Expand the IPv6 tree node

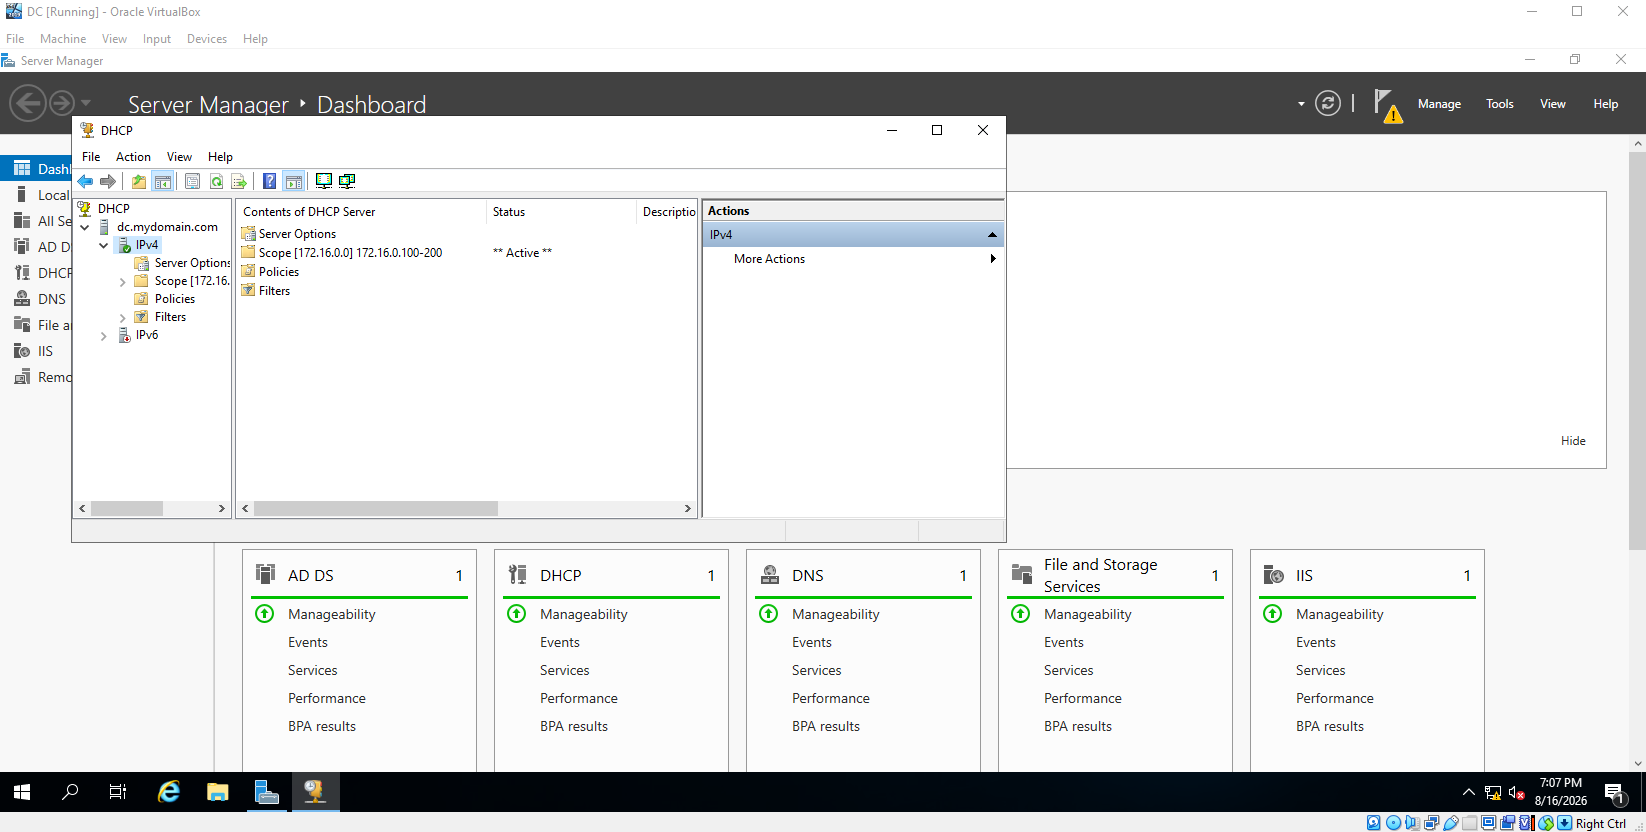[x=104, y=336]
